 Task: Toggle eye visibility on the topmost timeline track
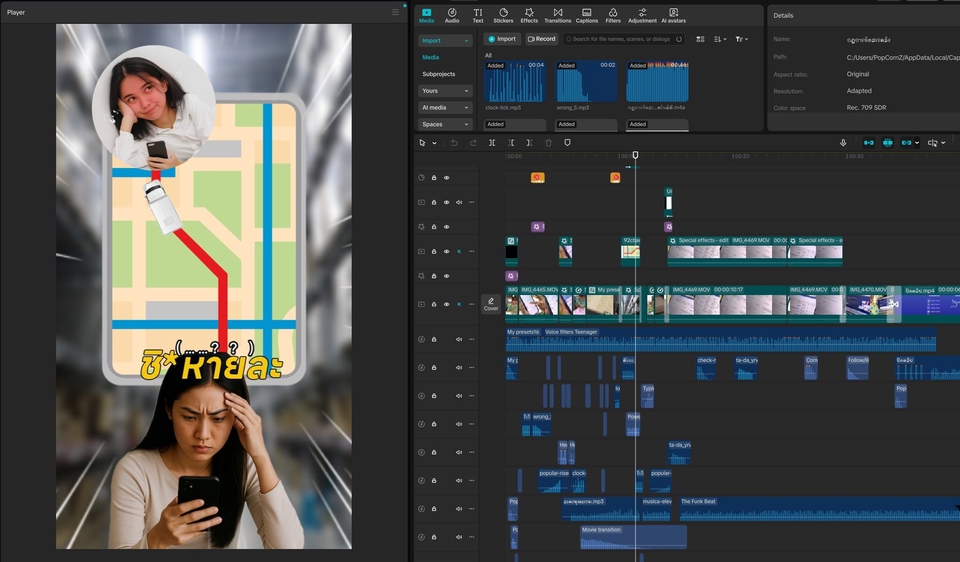pos(446,178)
